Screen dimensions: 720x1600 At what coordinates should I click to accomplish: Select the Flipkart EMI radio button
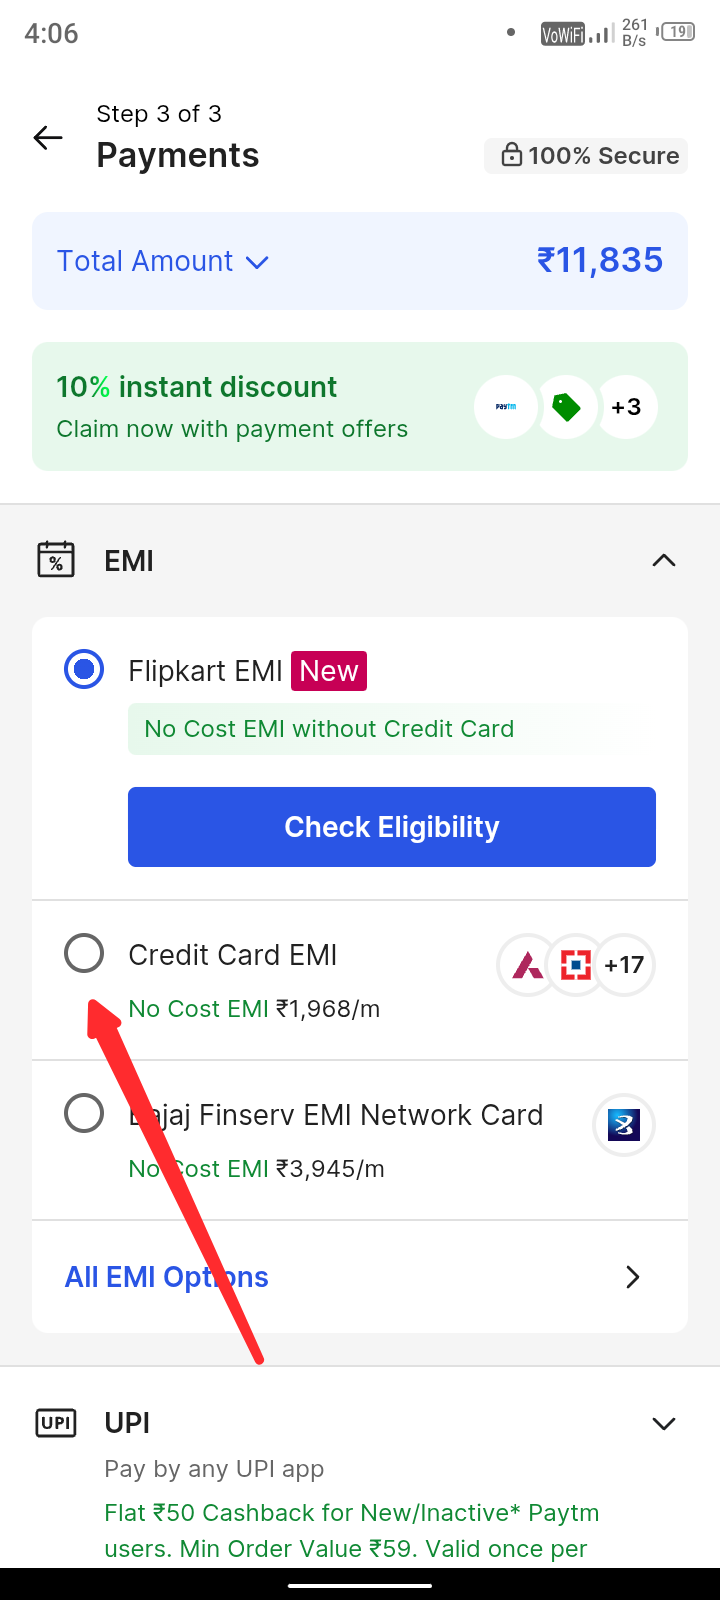(84, 670)
